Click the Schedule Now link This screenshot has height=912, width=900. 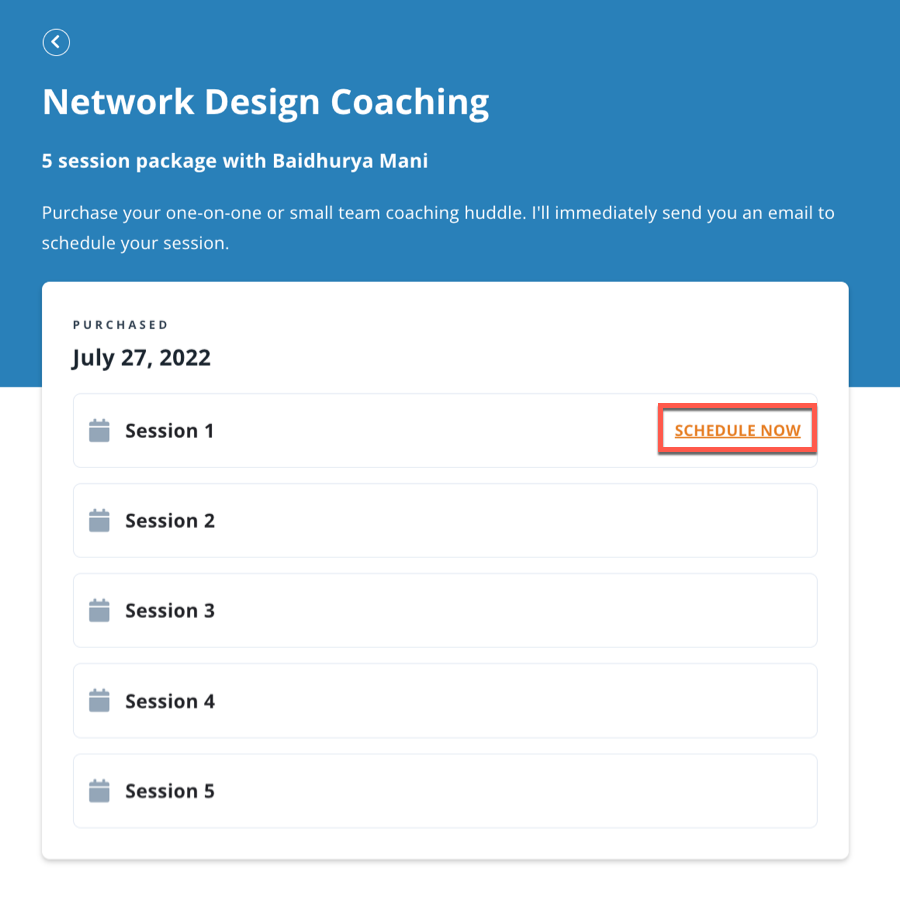tap(737, 431)
